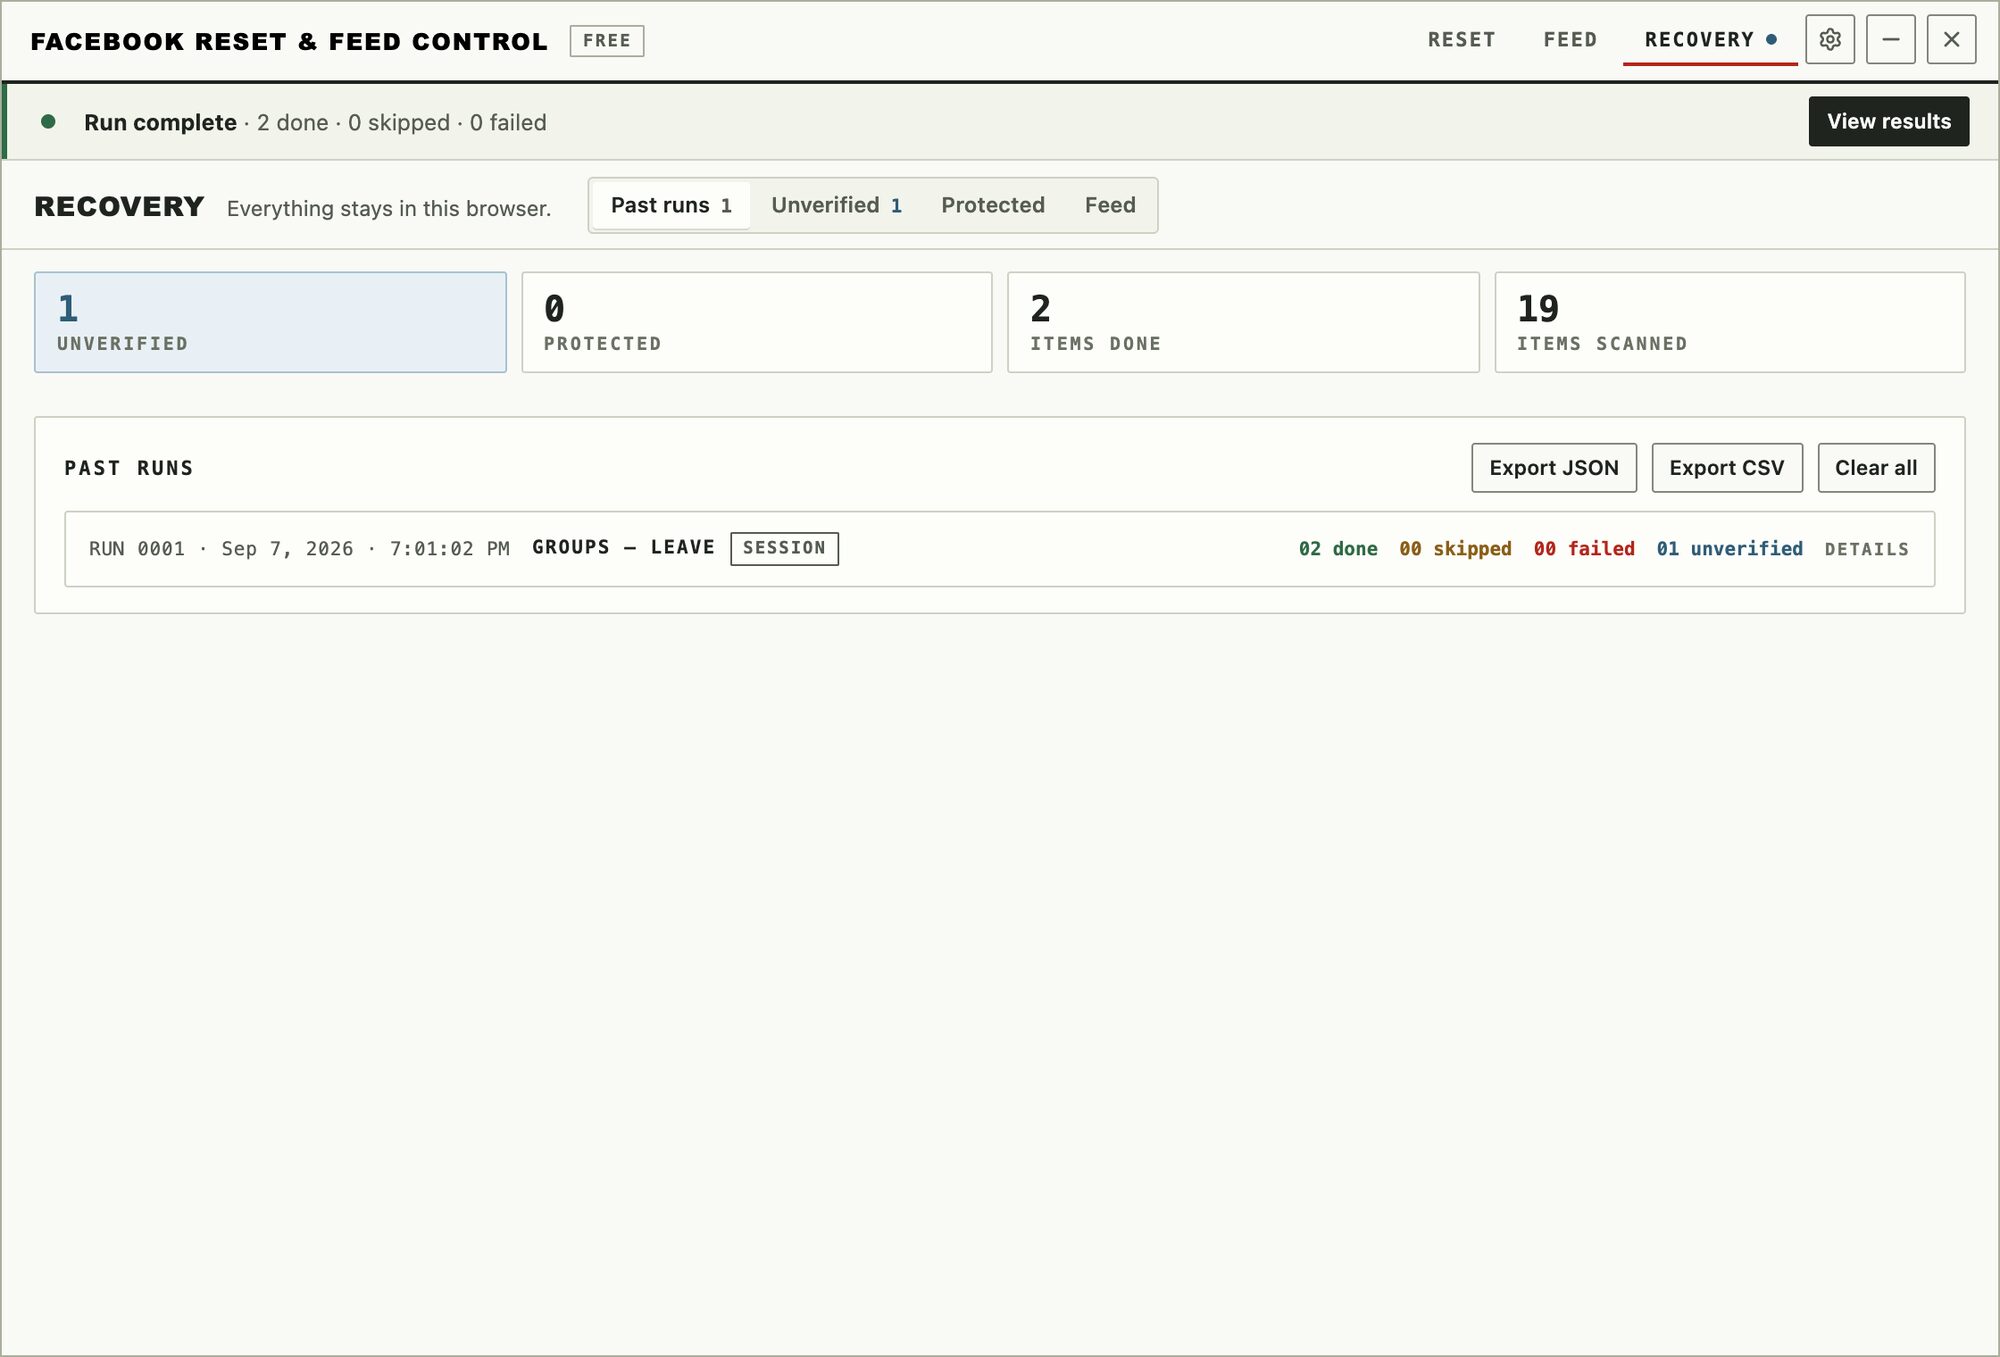Switch to the RESET top tab

[x=1461, y=40]
